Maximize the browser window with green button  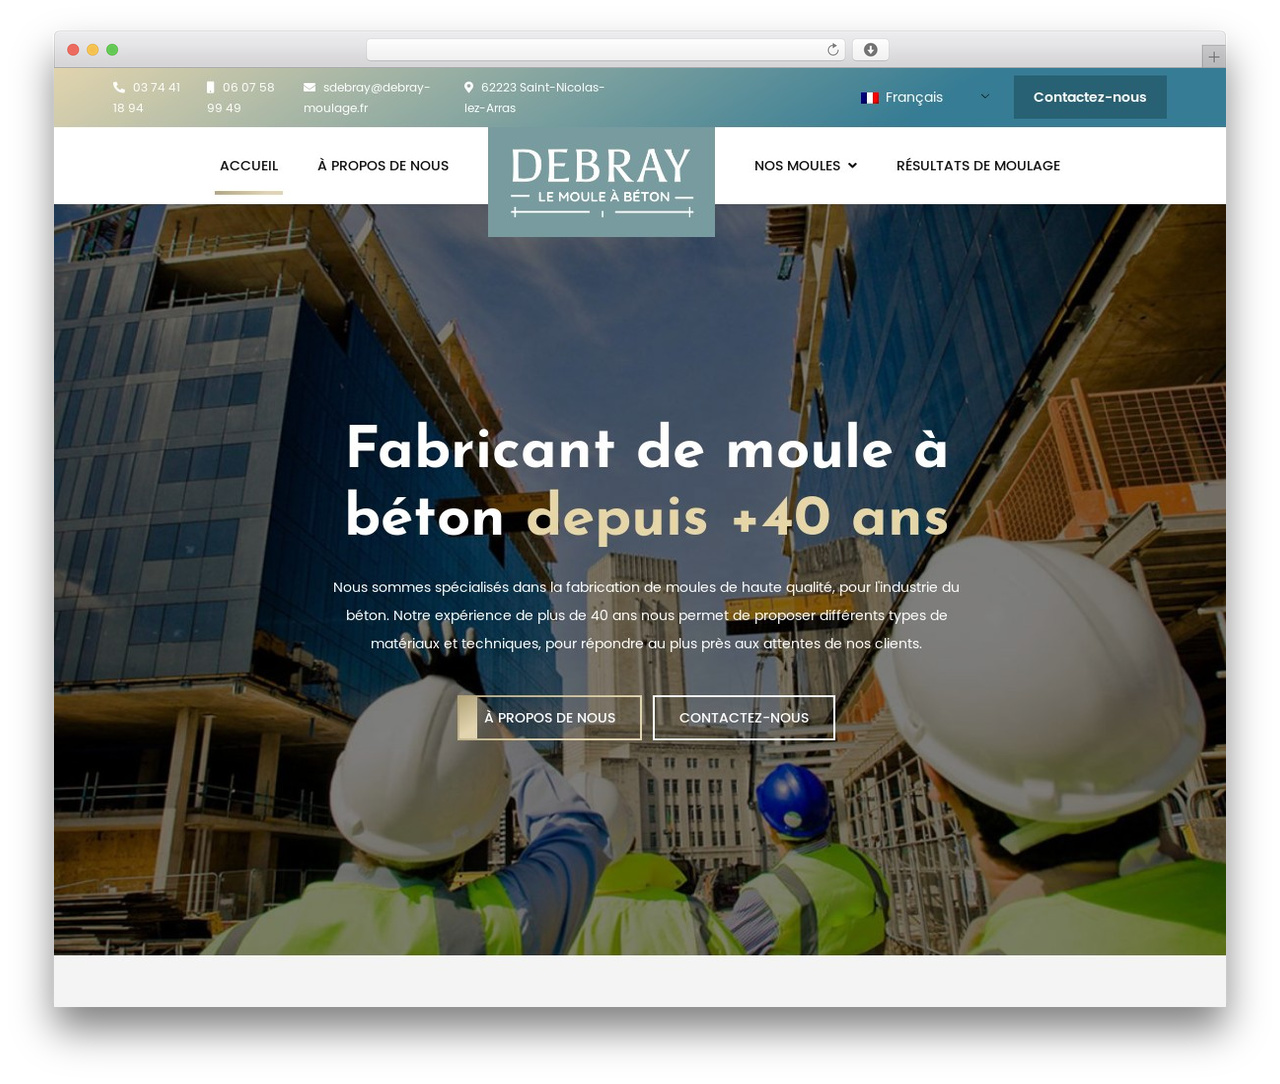[112, 50]
